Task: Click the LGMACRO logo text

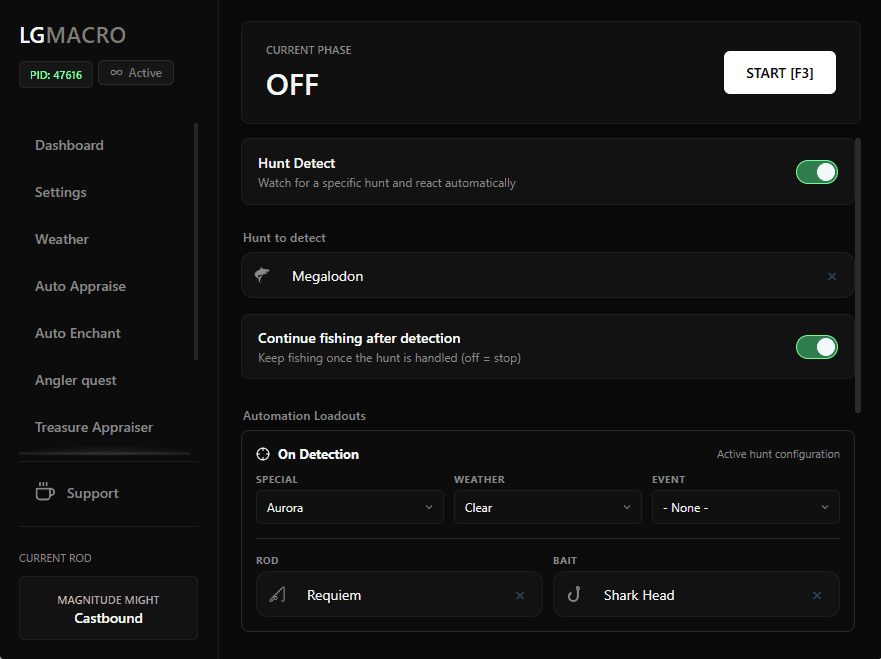Action: point(72,35)
